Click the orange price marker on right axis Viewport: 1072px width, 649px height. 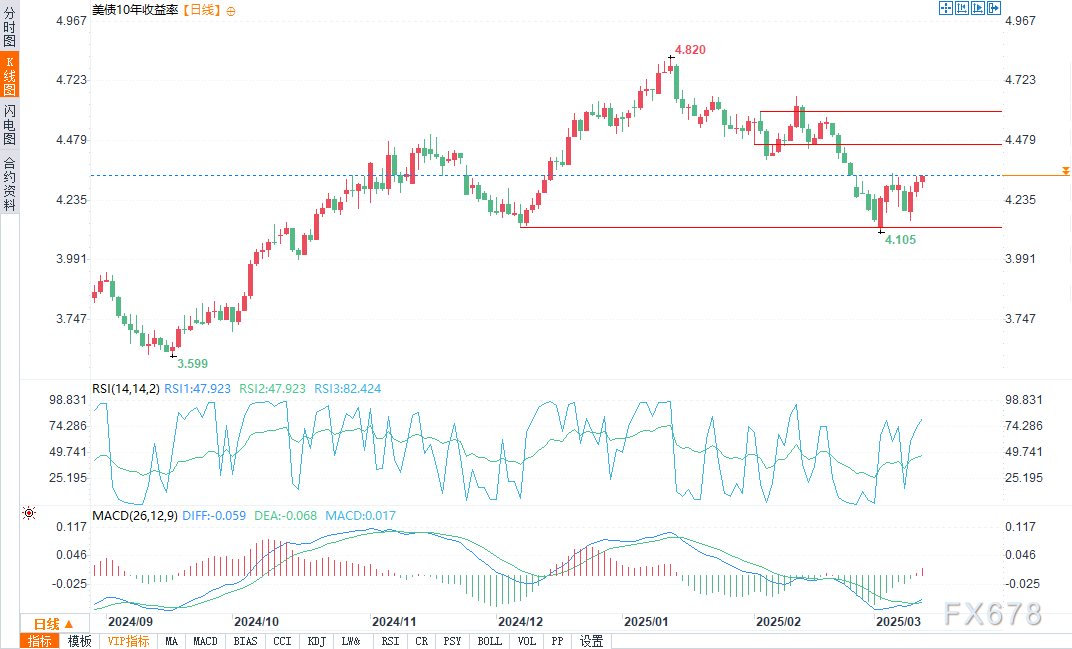click(x=1066, y=172)
